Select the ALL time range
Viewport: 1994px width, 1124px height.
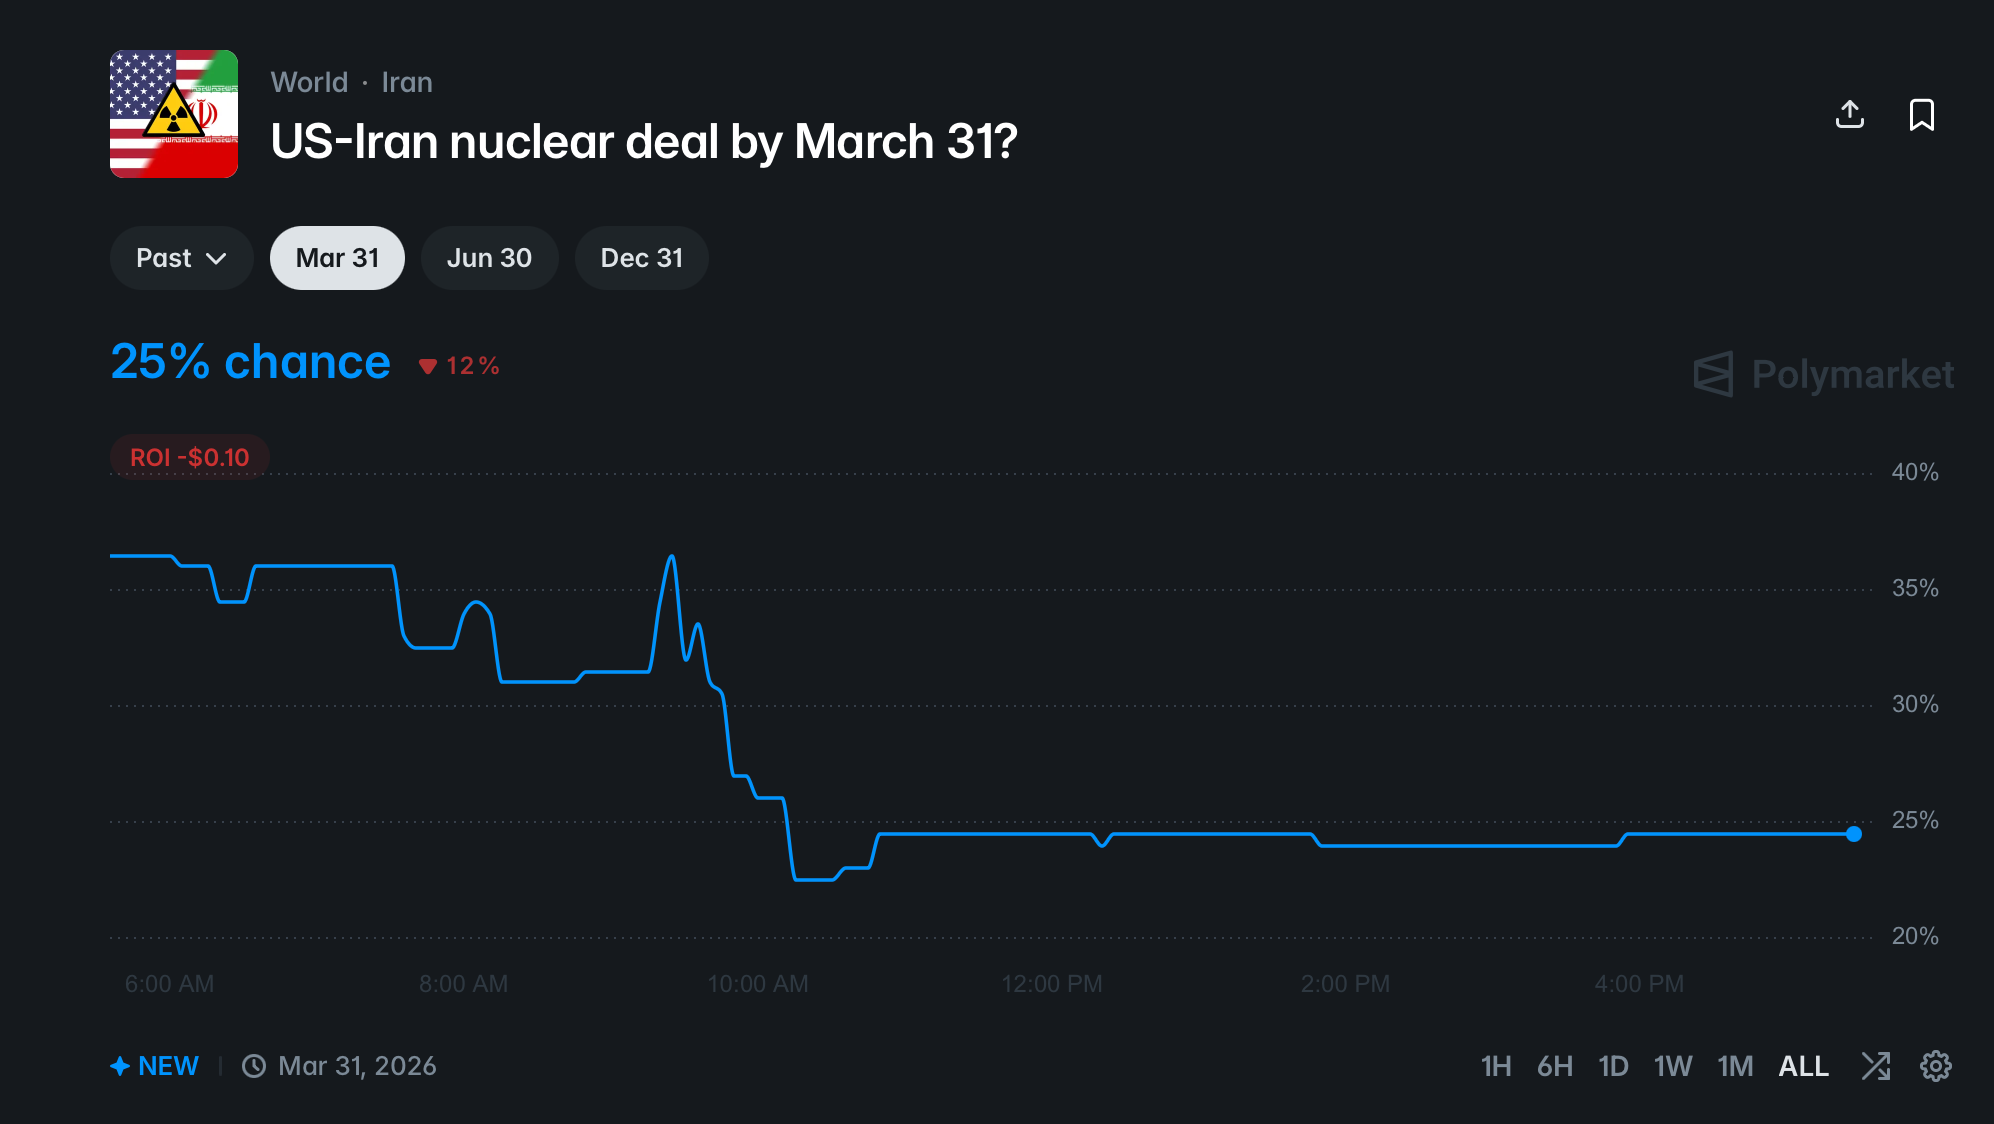click(1803, 1066)
